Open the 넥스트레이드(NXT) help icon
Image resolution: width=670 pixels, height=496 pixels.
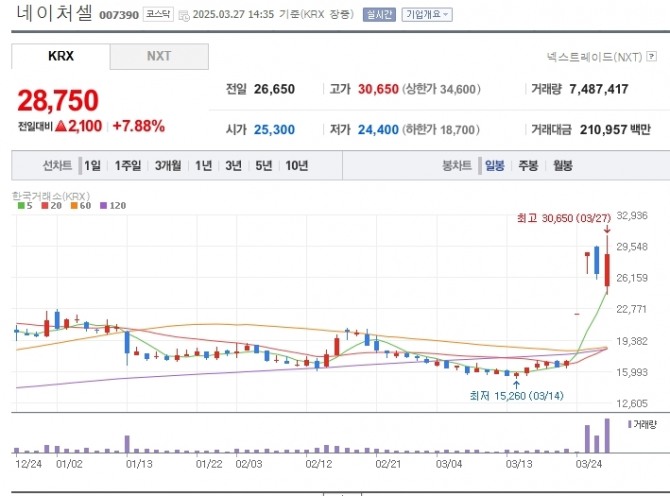coord(651,56)
